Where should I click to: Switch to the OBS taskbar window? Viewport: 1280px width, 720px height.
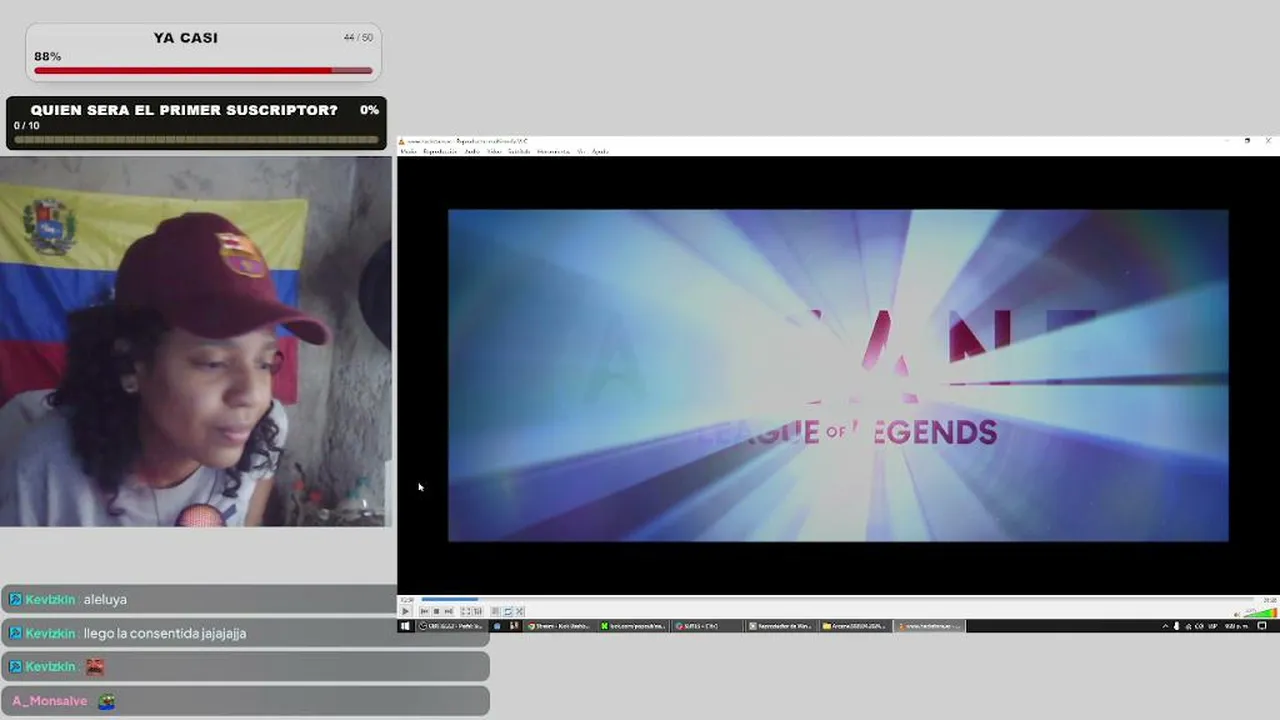coord(450,626)
